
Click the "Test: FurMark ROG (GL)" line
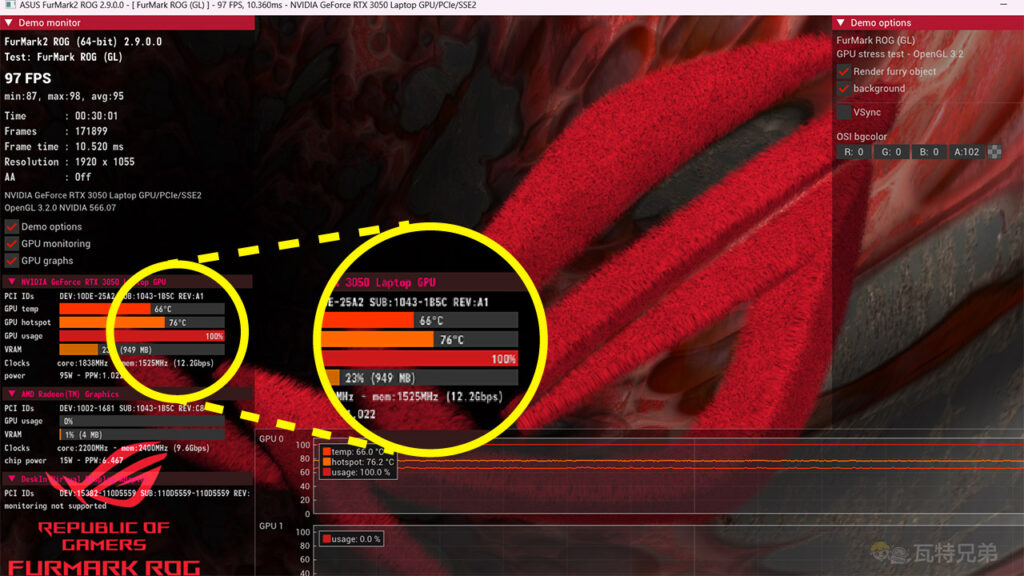coord(63,57)
